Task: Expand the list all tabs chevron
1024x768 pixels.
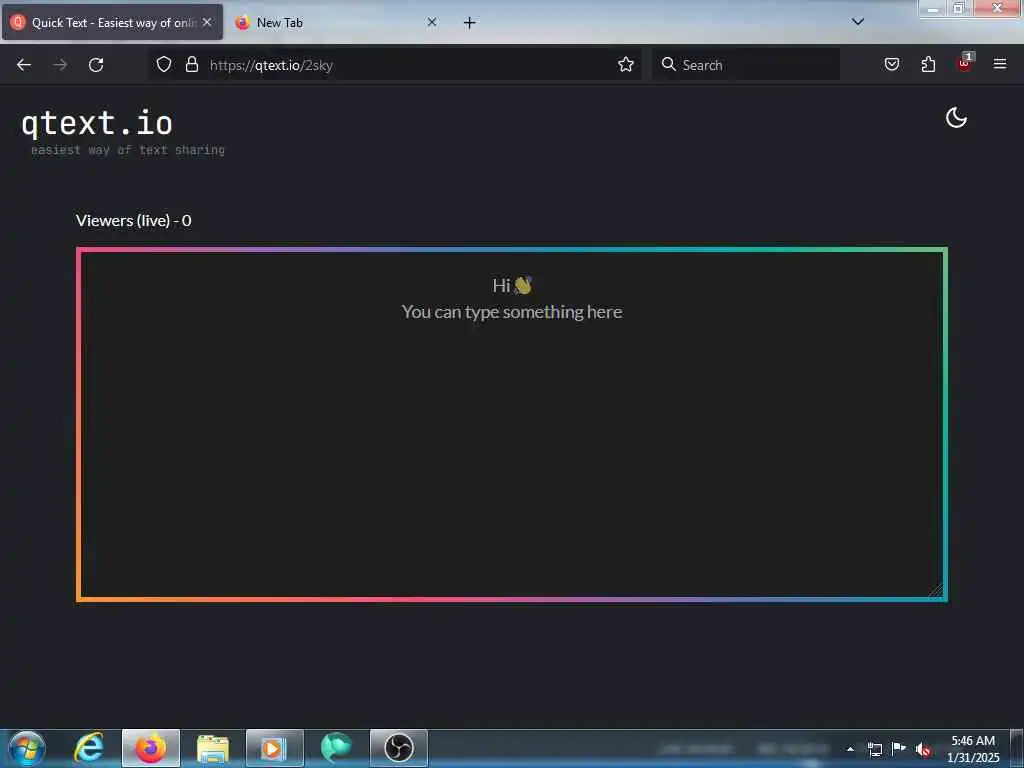Action: (x=858, y=22)
